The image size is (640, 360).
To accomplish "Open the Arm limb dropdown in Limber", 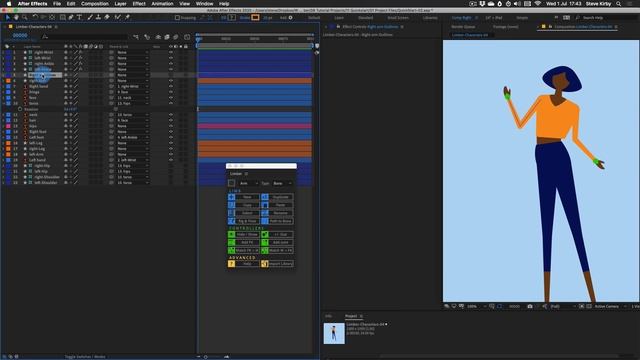I will click(248, 184).
